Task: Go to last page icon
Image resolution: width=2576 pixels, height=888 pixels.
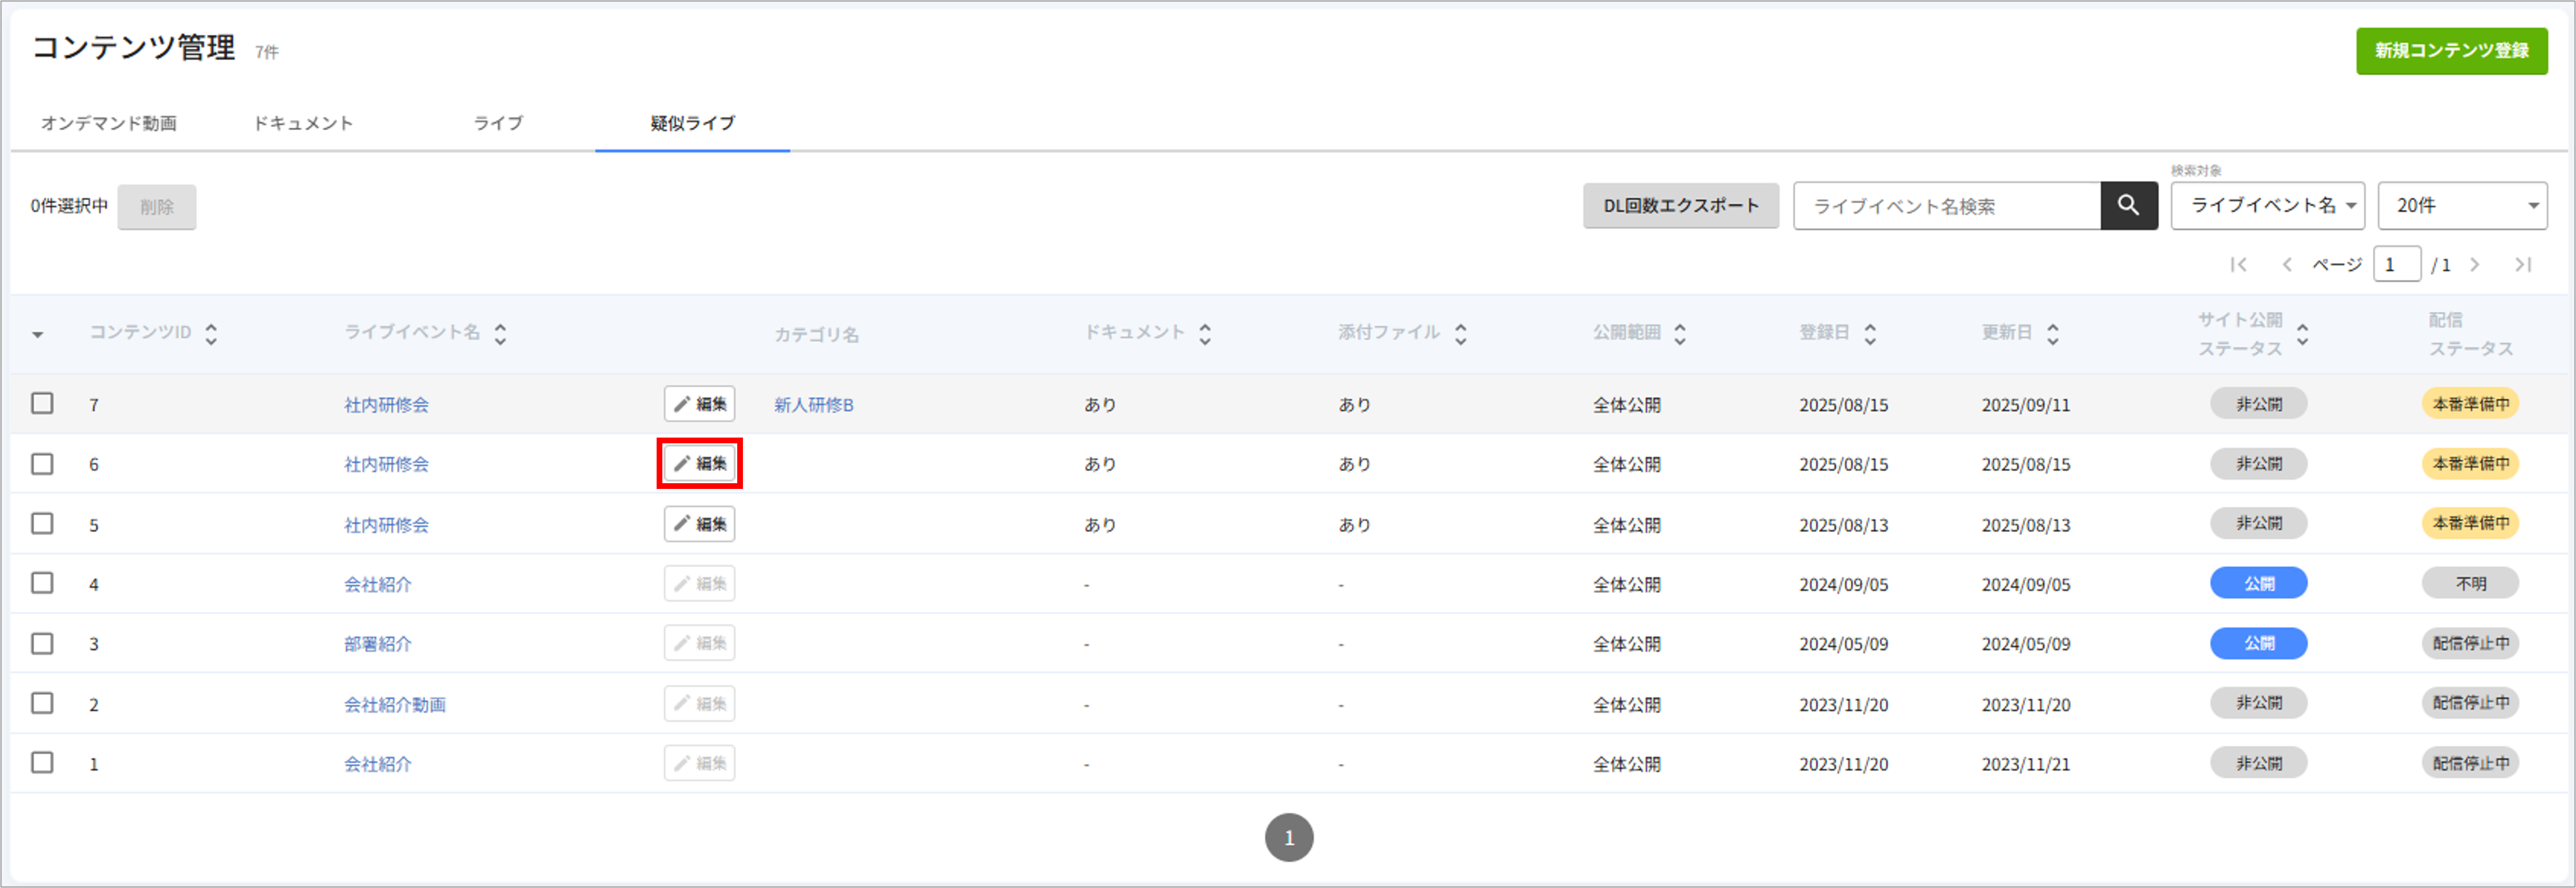Action: click(2523, 265)
